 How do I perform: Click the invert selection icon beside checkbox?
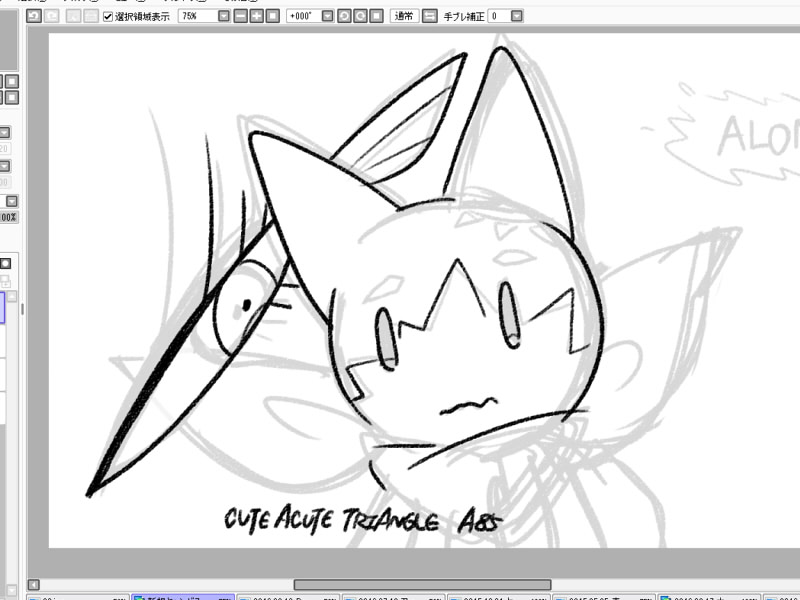91,16
